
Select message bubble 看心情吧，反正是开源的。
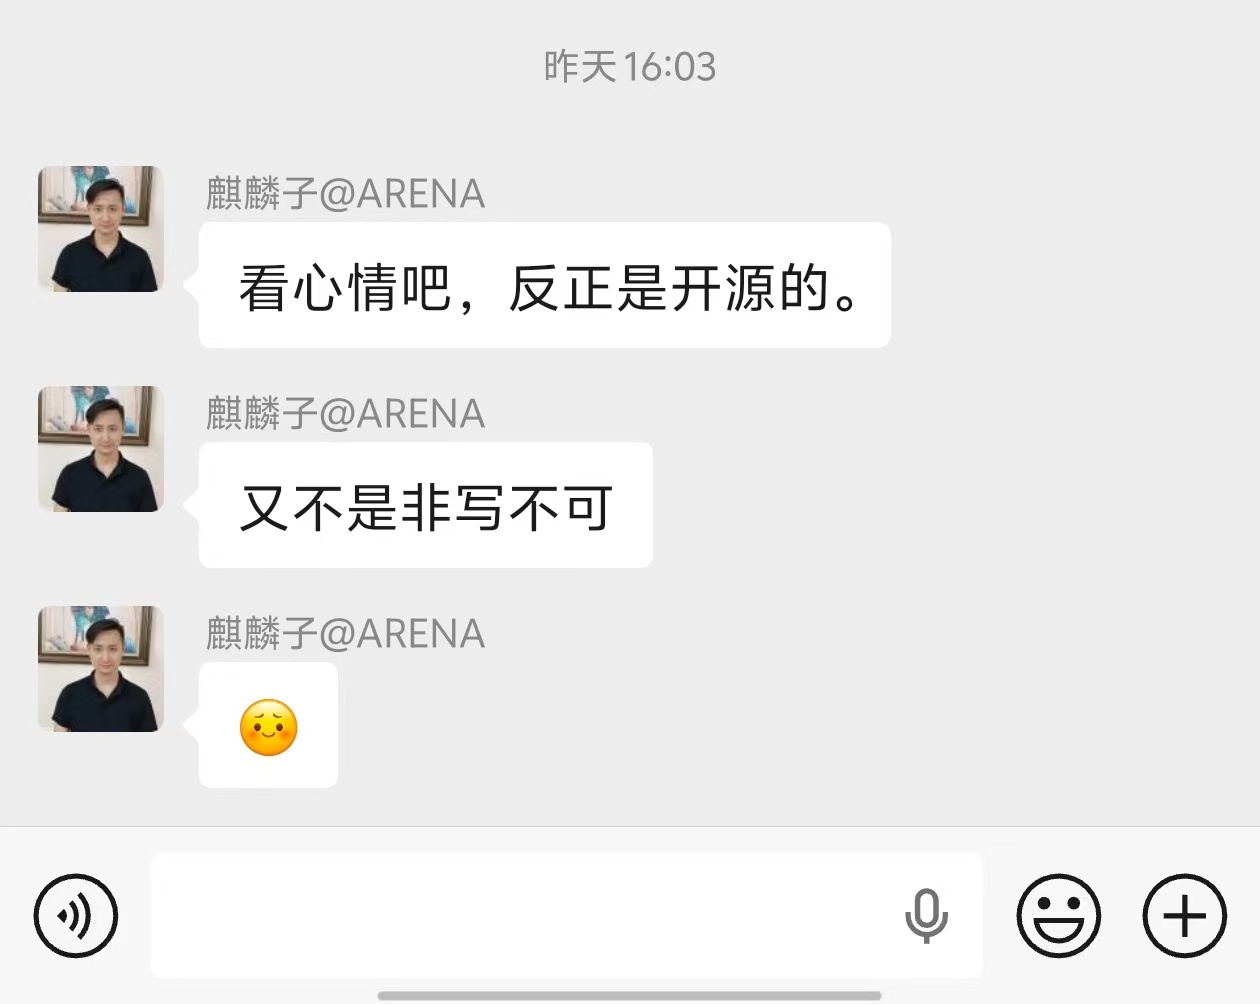pyautogui.click(x=545, y=285)
